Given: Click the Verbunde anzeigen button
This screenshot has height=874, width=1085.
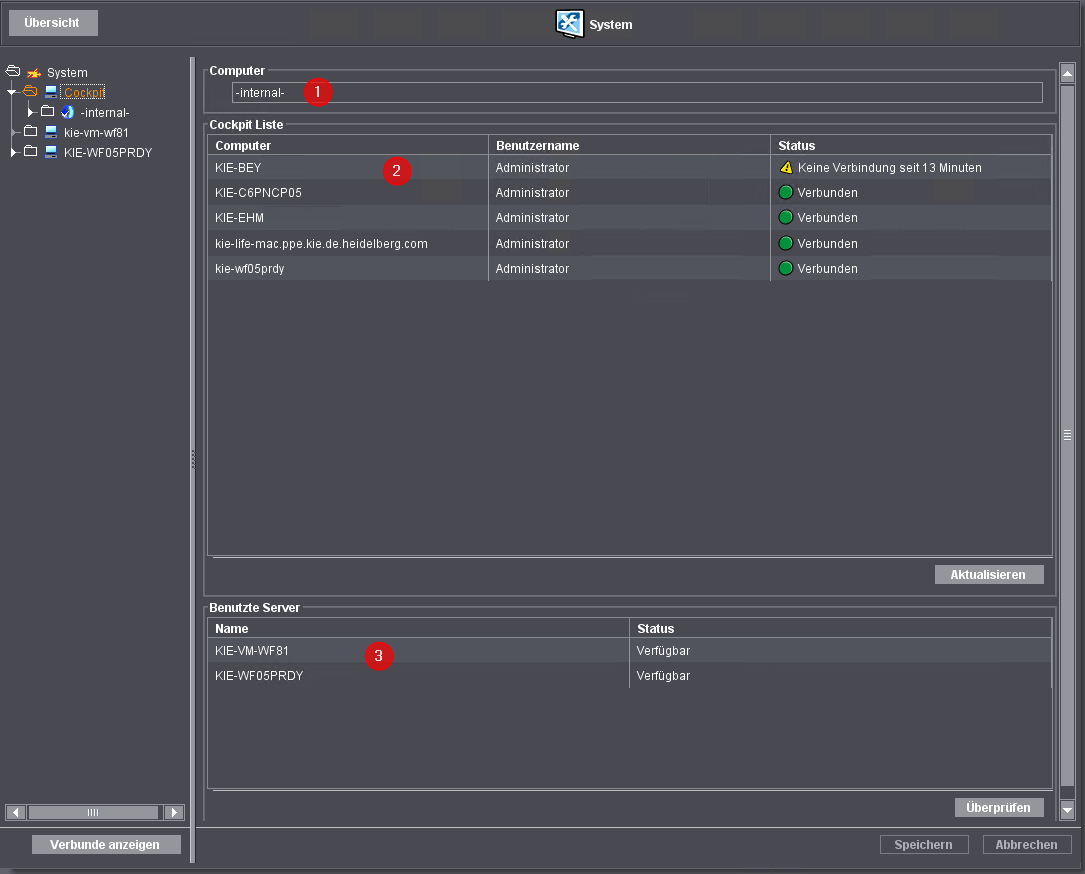Looking at the screenshot, I should (106, 845).
